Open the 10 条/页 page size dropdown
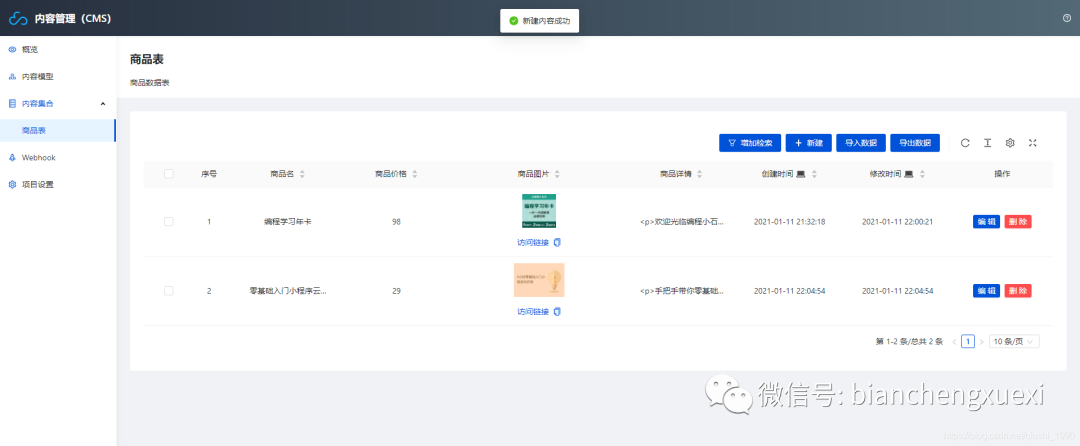The width and height of the screenshot is (1080, 446). (1014, 341)
